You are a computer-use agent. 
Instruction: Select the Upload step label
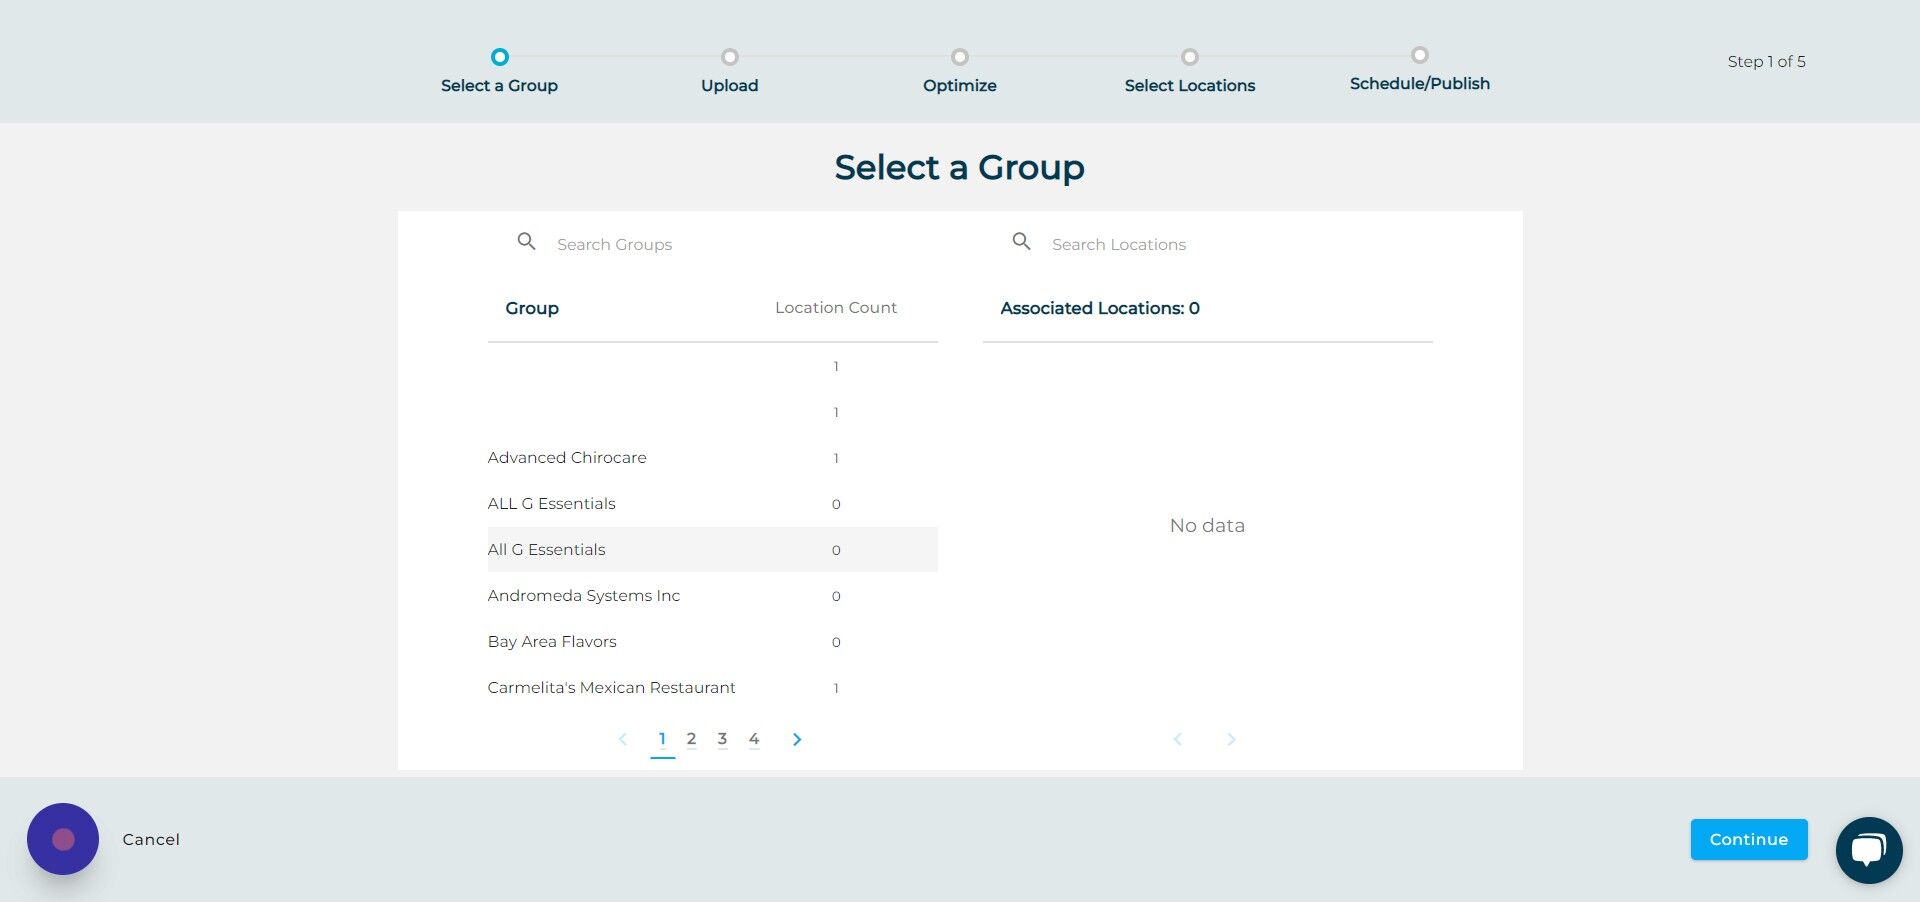tap(730, 86)
